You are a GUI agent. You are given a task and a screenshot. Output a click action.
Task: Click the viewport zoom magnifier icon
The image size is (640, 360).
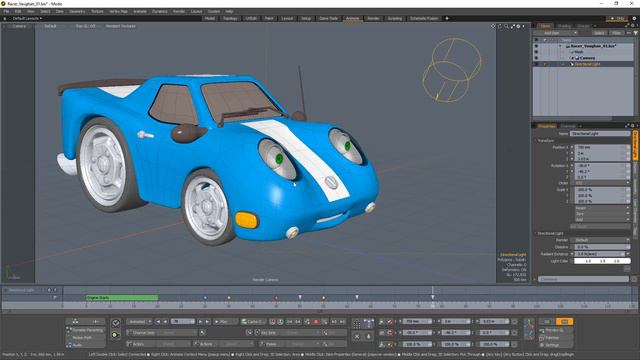(x=507, y=26)
